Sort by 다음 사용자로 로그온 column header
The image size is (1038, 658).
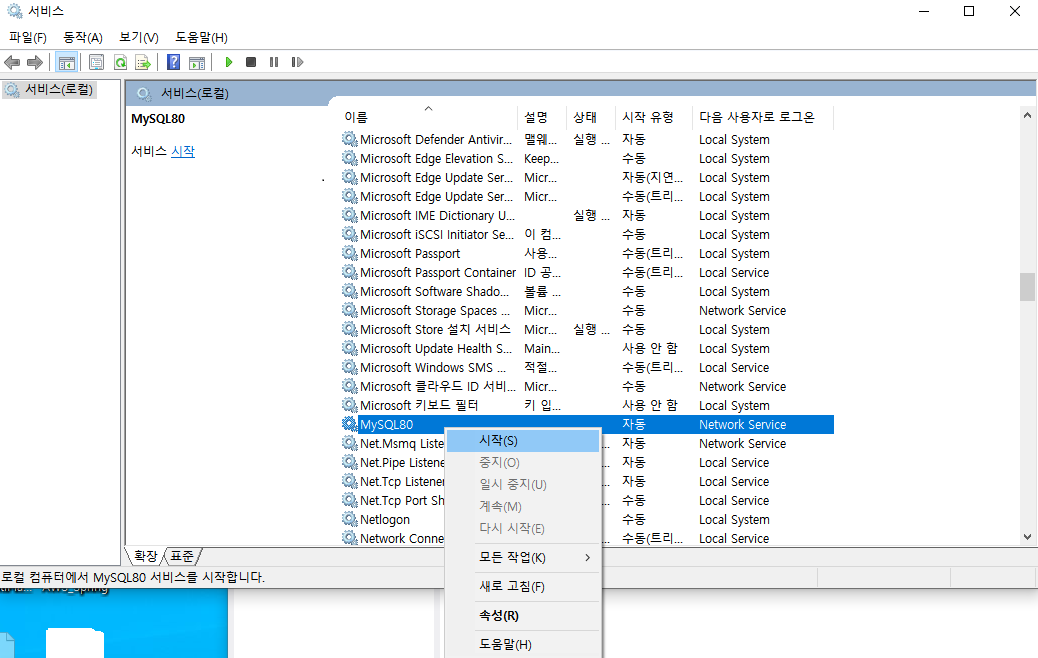click(x=762, y=117)
